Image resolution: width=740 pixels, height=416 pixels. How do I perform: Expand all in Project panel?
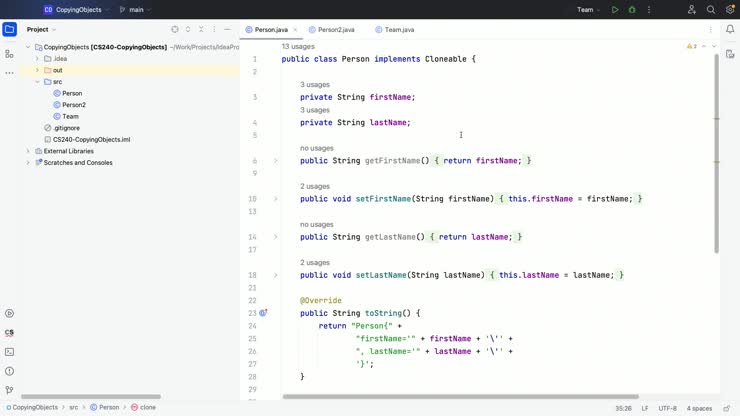[188, 29]
